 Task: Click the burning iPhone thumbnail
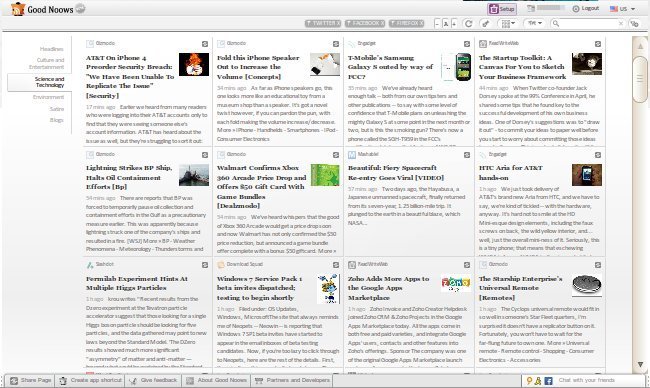(x=194, y=64)
